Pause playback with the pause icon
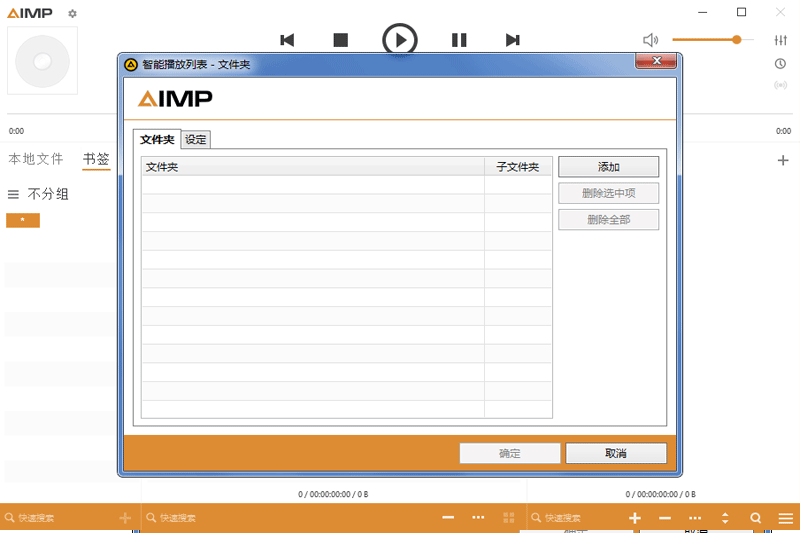The image size is (800, 533). (459, 40)
